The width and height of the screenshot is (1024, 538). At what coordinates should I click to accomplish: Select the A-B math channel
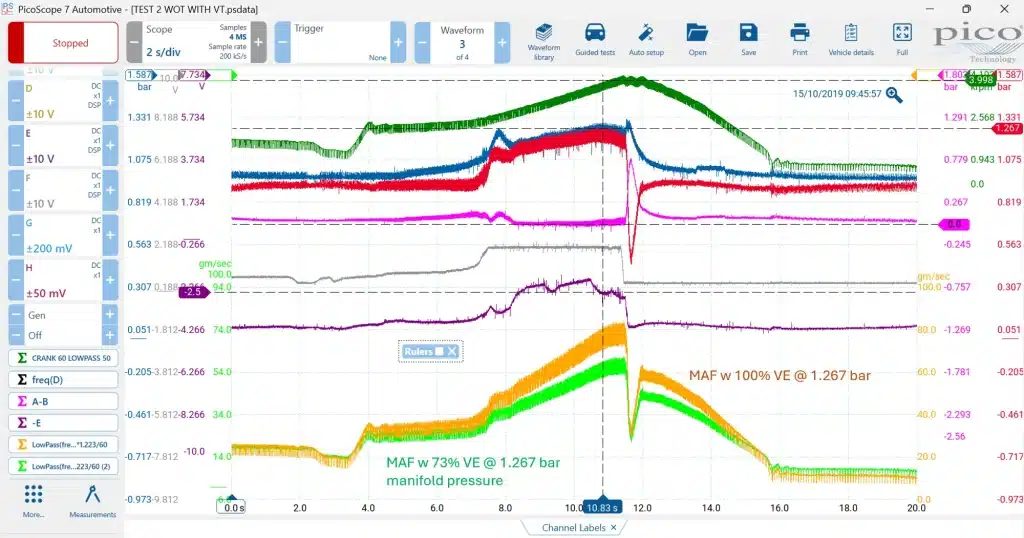(x=63, y=402)
